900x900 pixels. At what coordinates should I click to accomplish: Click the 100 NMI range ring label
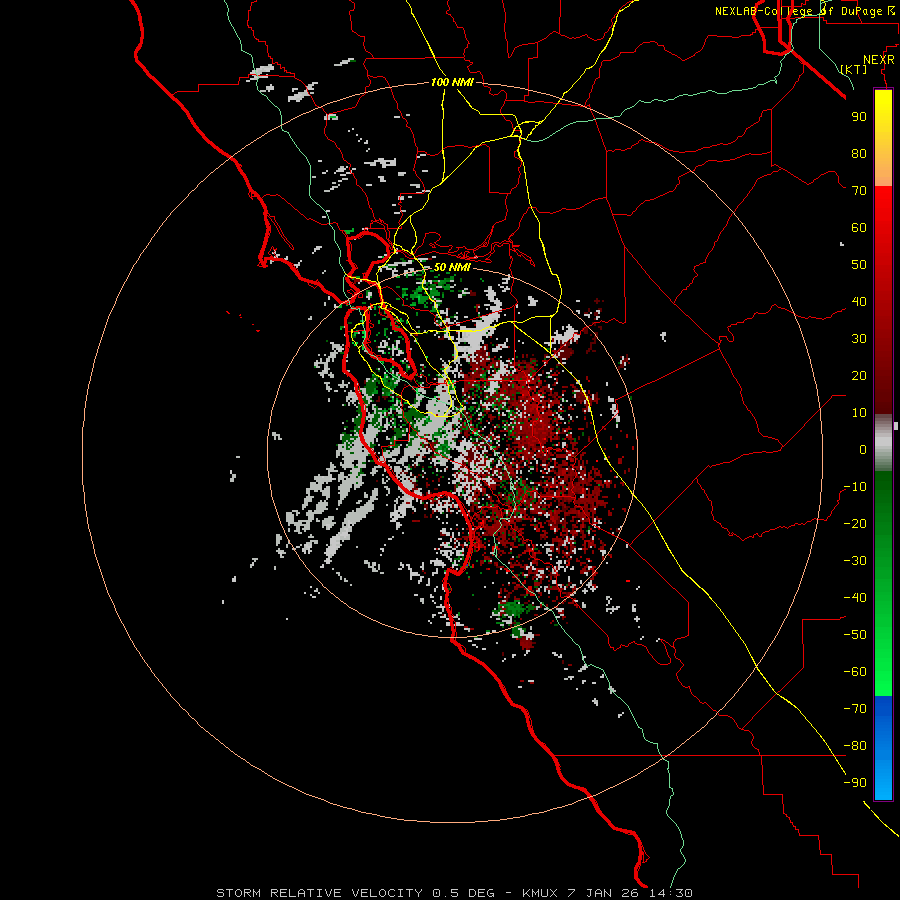pyautogui.click(x=452, y=83)
